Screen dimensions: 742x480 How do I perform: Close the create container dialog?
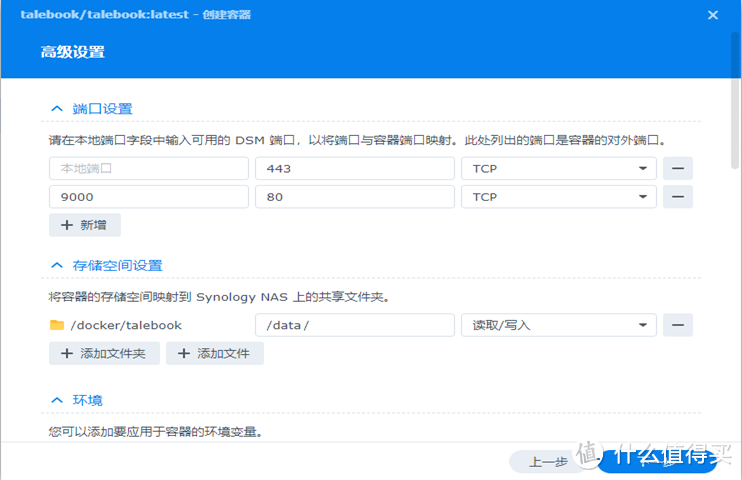[713, 15]
